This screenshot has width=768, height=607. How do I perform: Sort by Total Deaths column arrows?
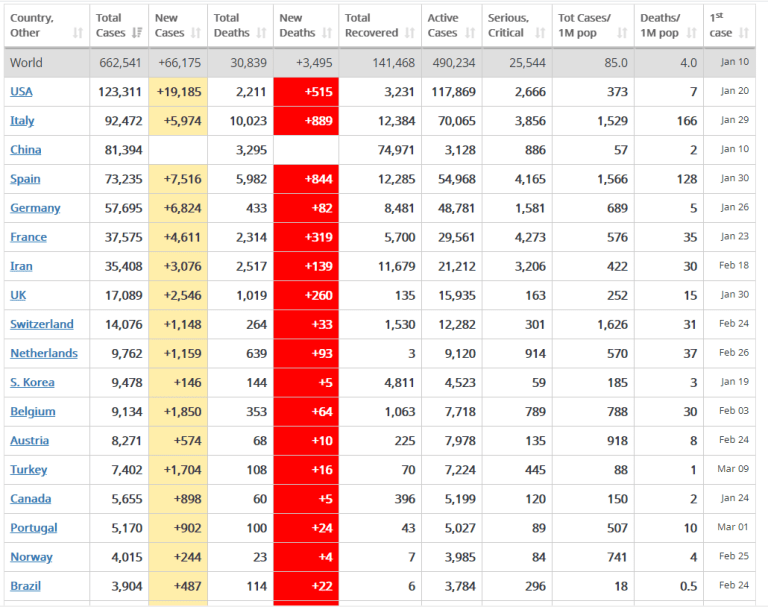click(x=262, y=33)
